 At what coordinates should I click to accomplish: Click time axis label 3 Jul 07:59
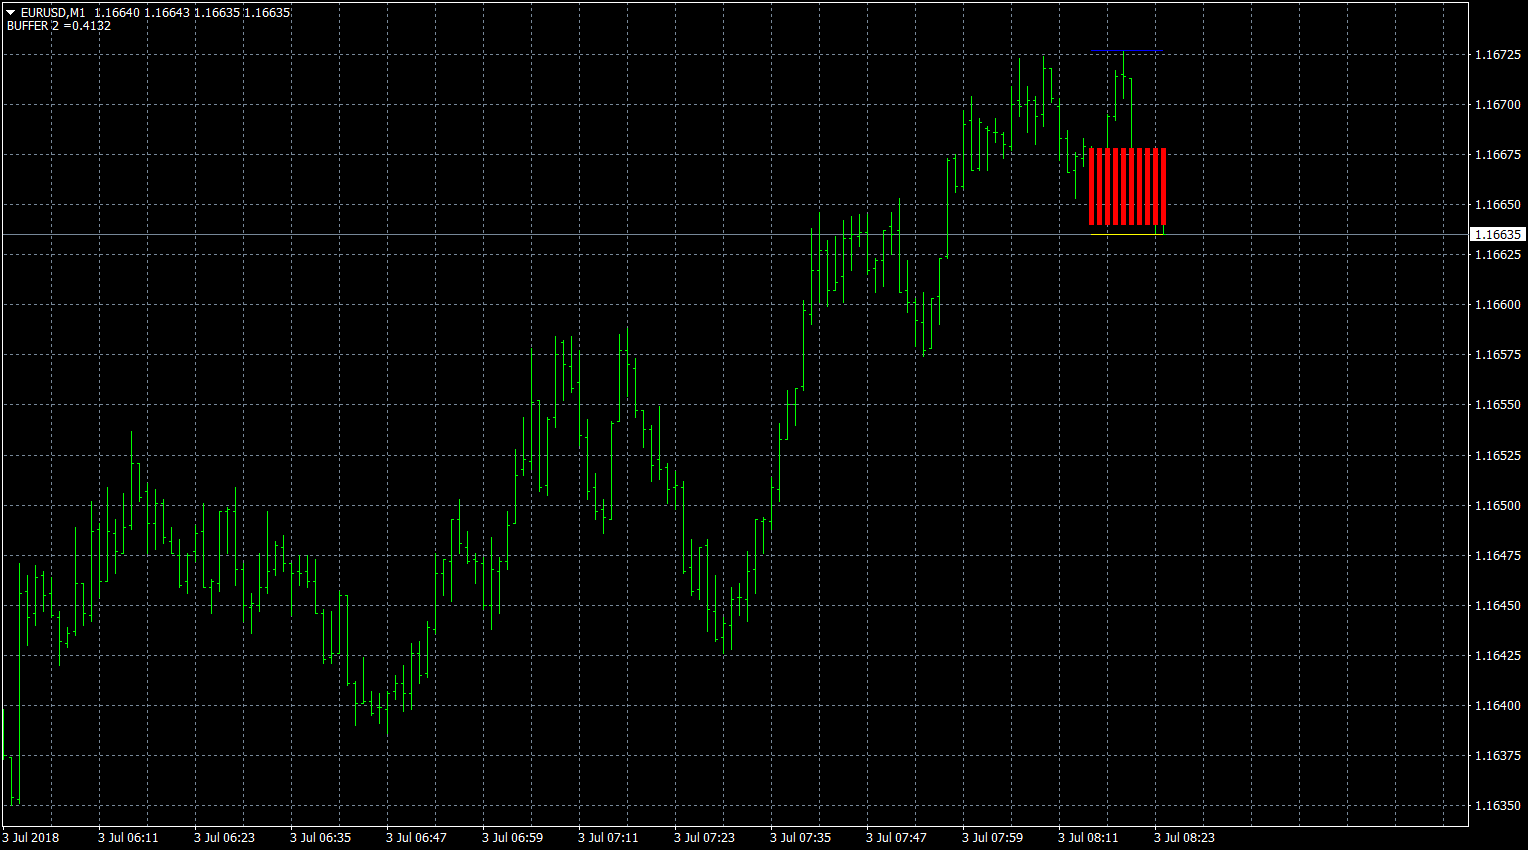tap(992, 838)
